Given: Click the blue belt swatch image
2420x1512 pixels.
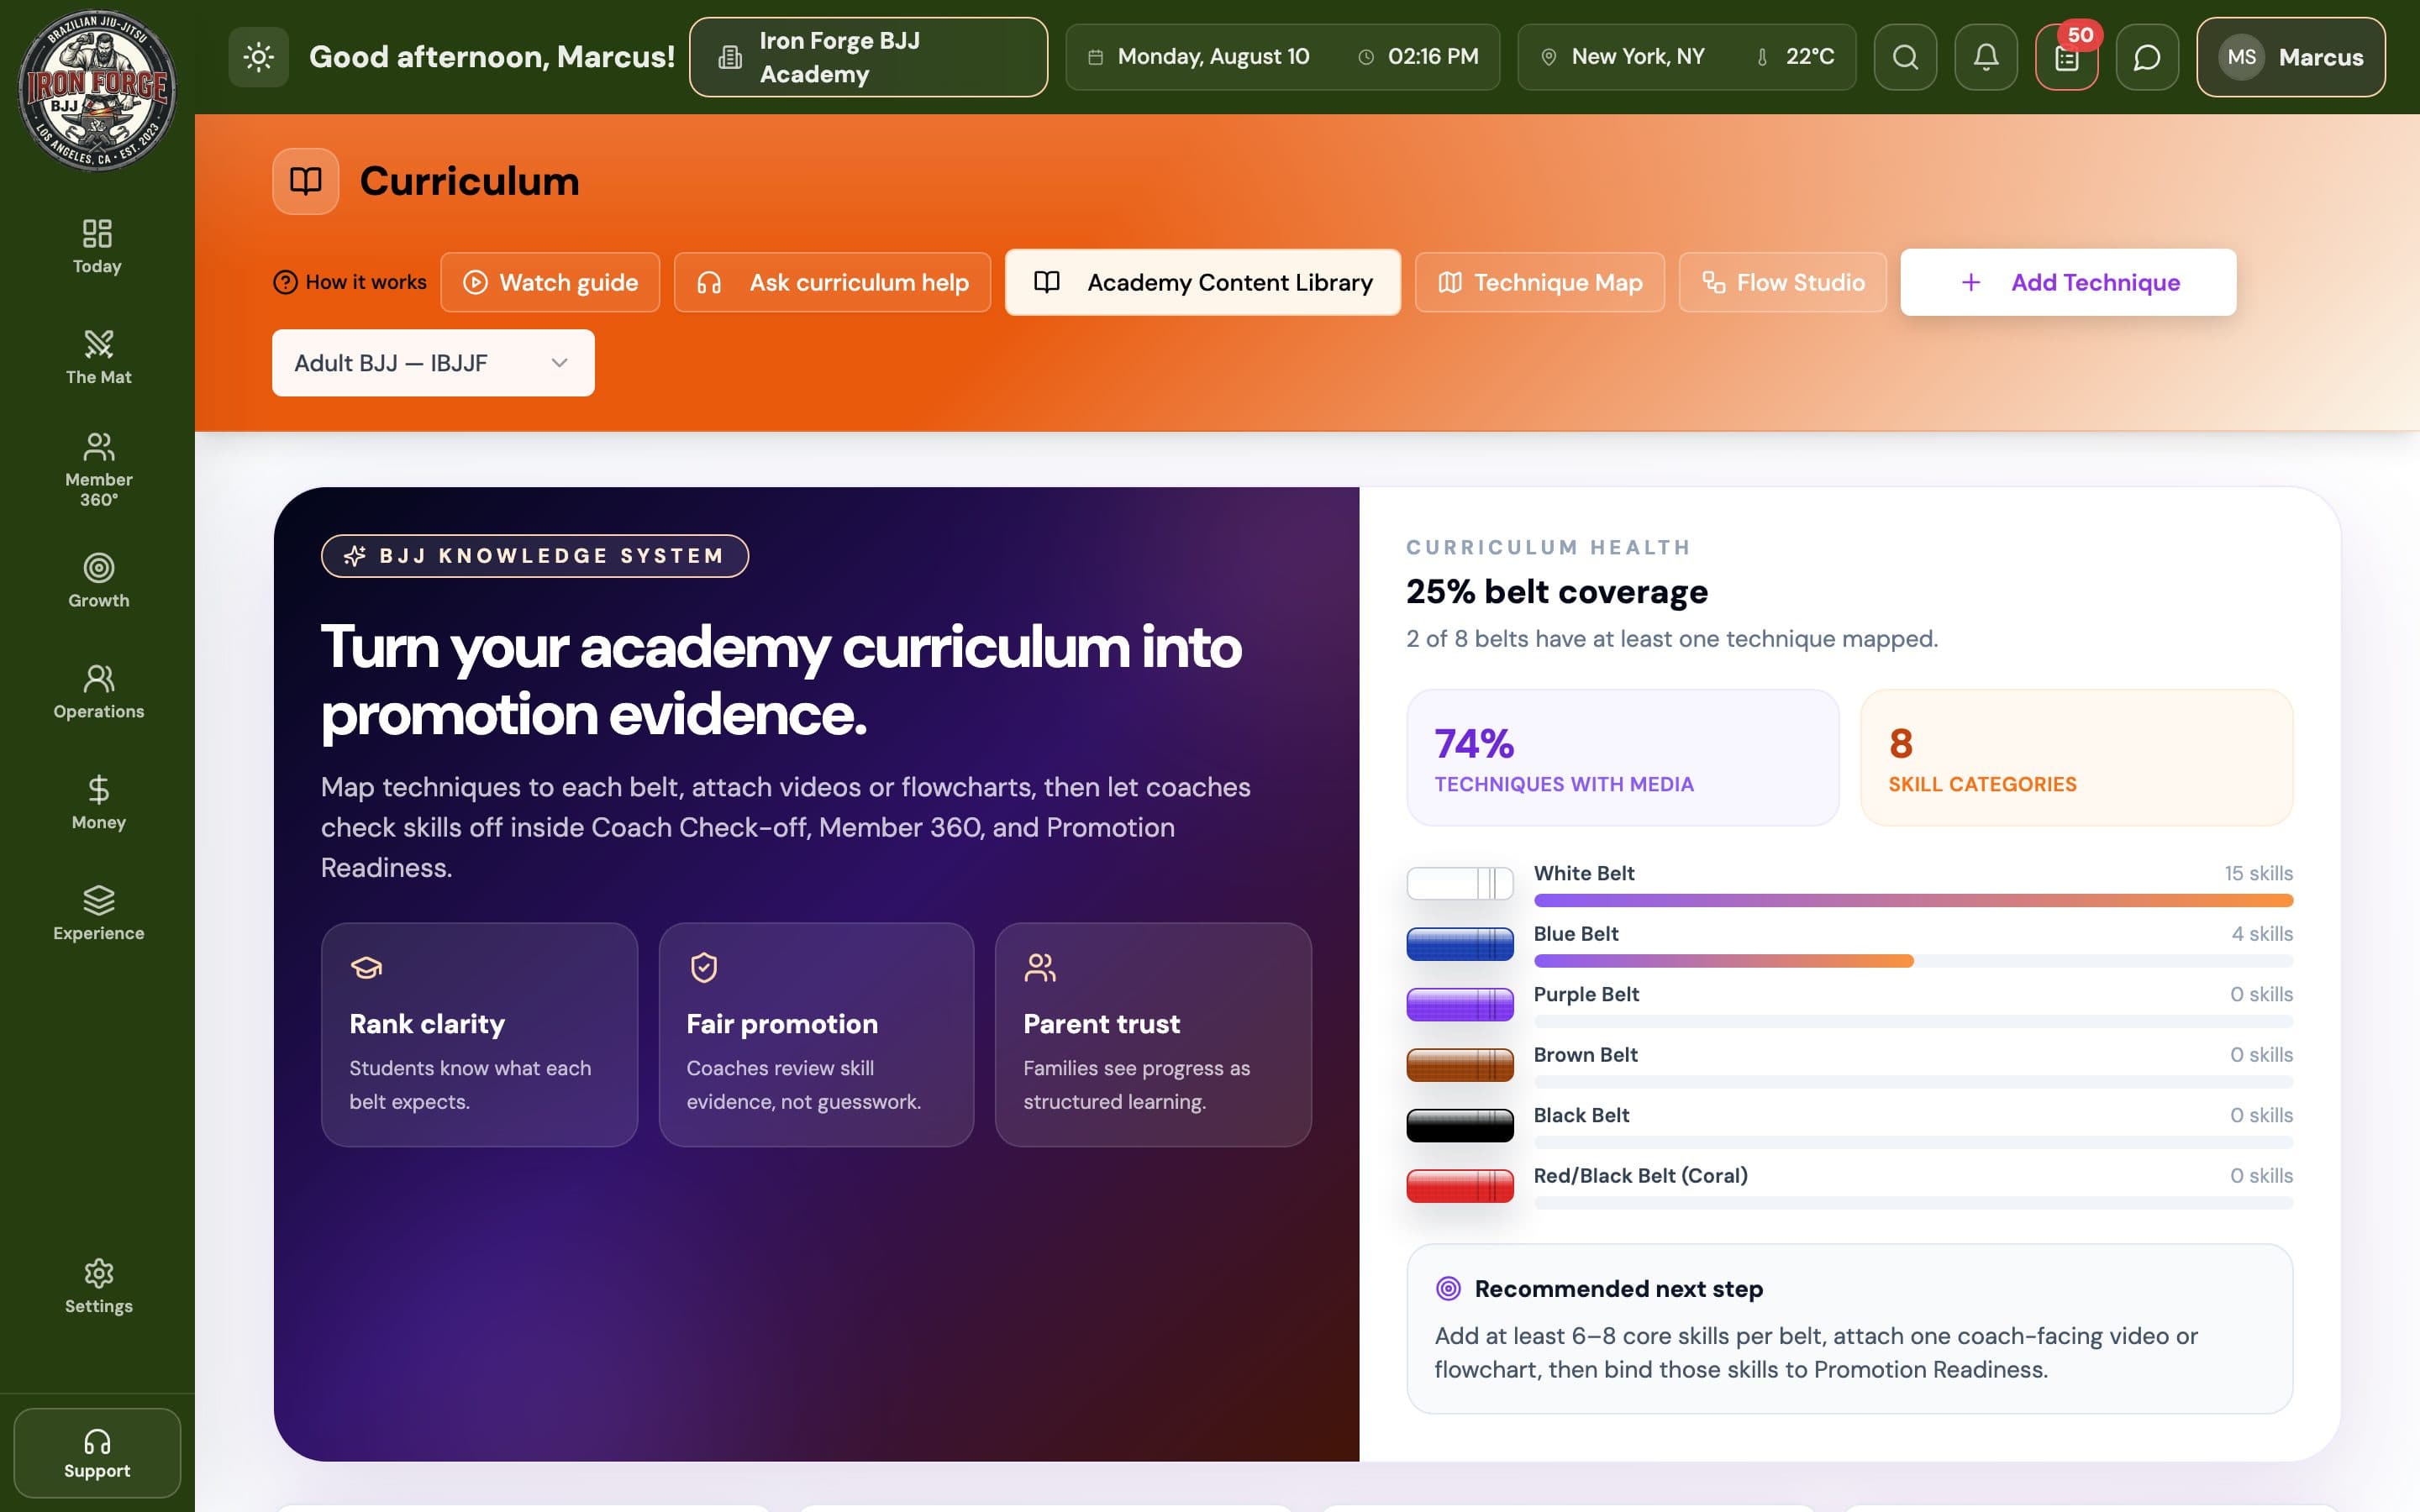Looking at the screenshot, I should coord(1460,945).
